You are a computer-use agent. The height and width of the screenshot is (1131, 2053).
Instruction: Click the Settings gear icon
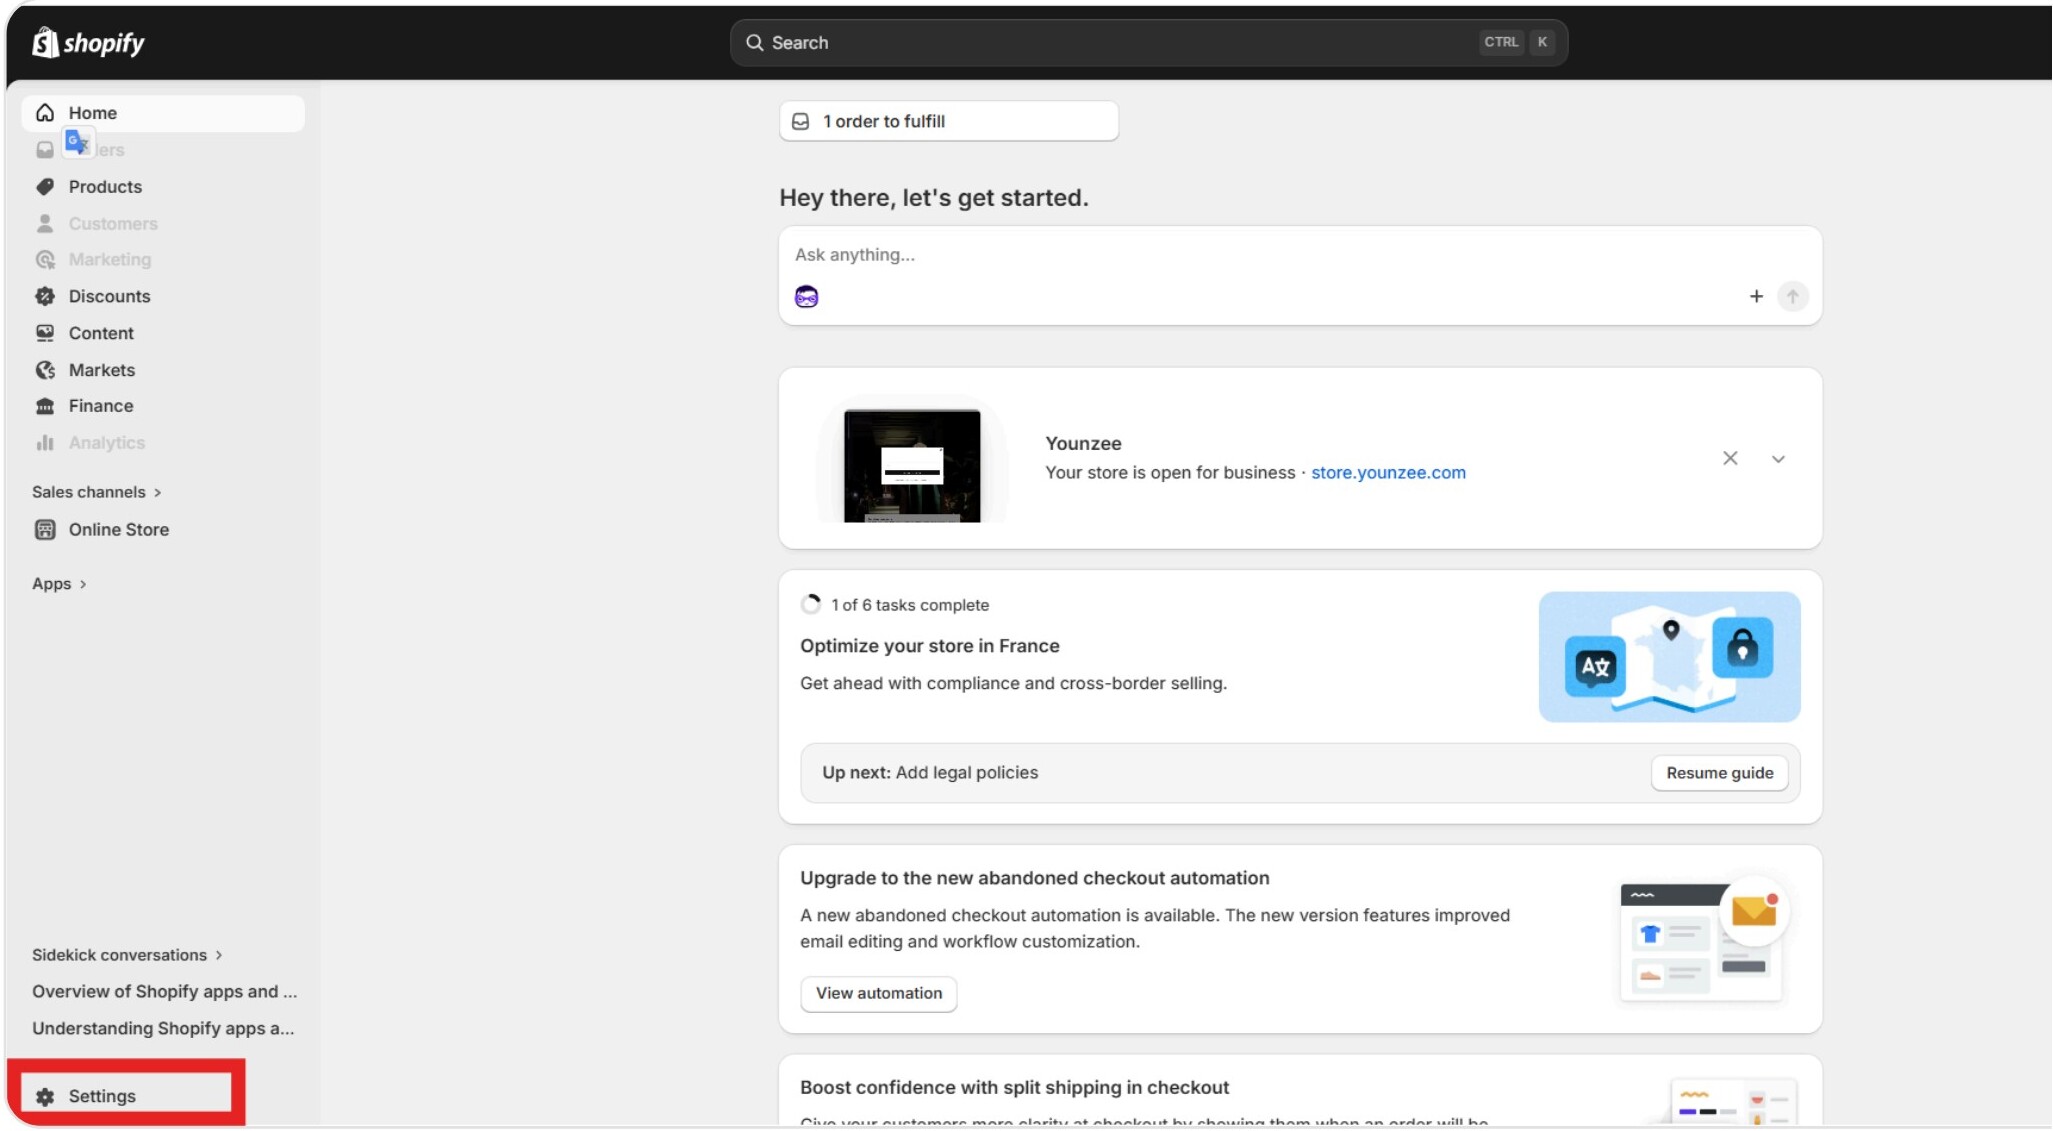coord(45,1097)
